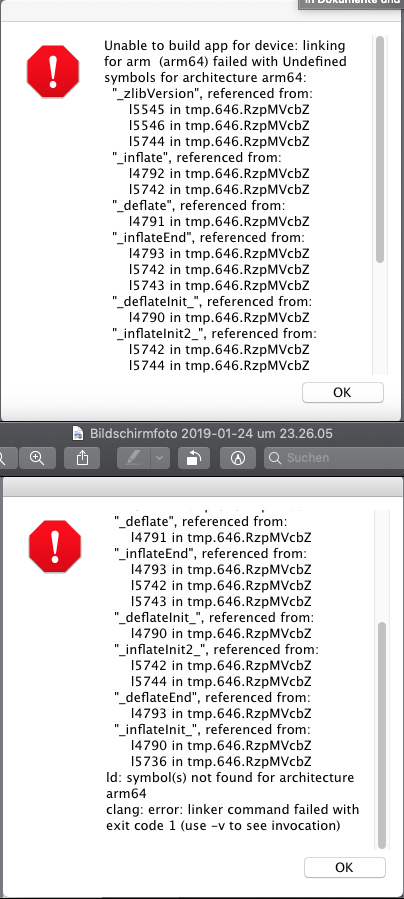Select the highlight pen tool

tap(134, 458)
